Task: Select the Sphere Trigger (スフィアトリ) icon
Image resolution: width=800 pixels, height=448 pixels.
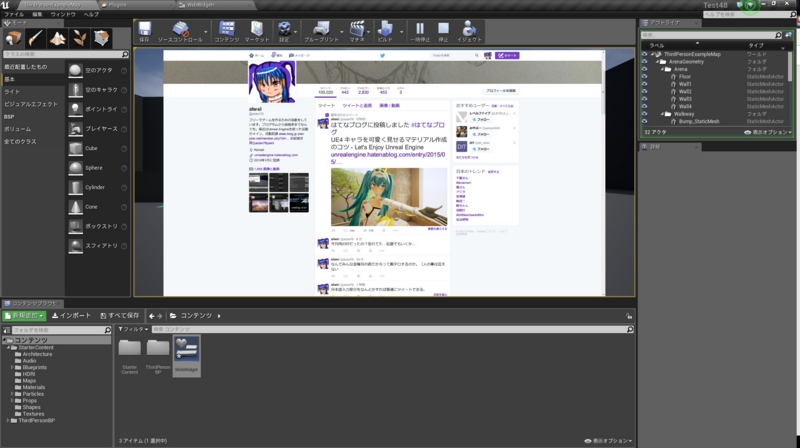Action: pos(76,246)
